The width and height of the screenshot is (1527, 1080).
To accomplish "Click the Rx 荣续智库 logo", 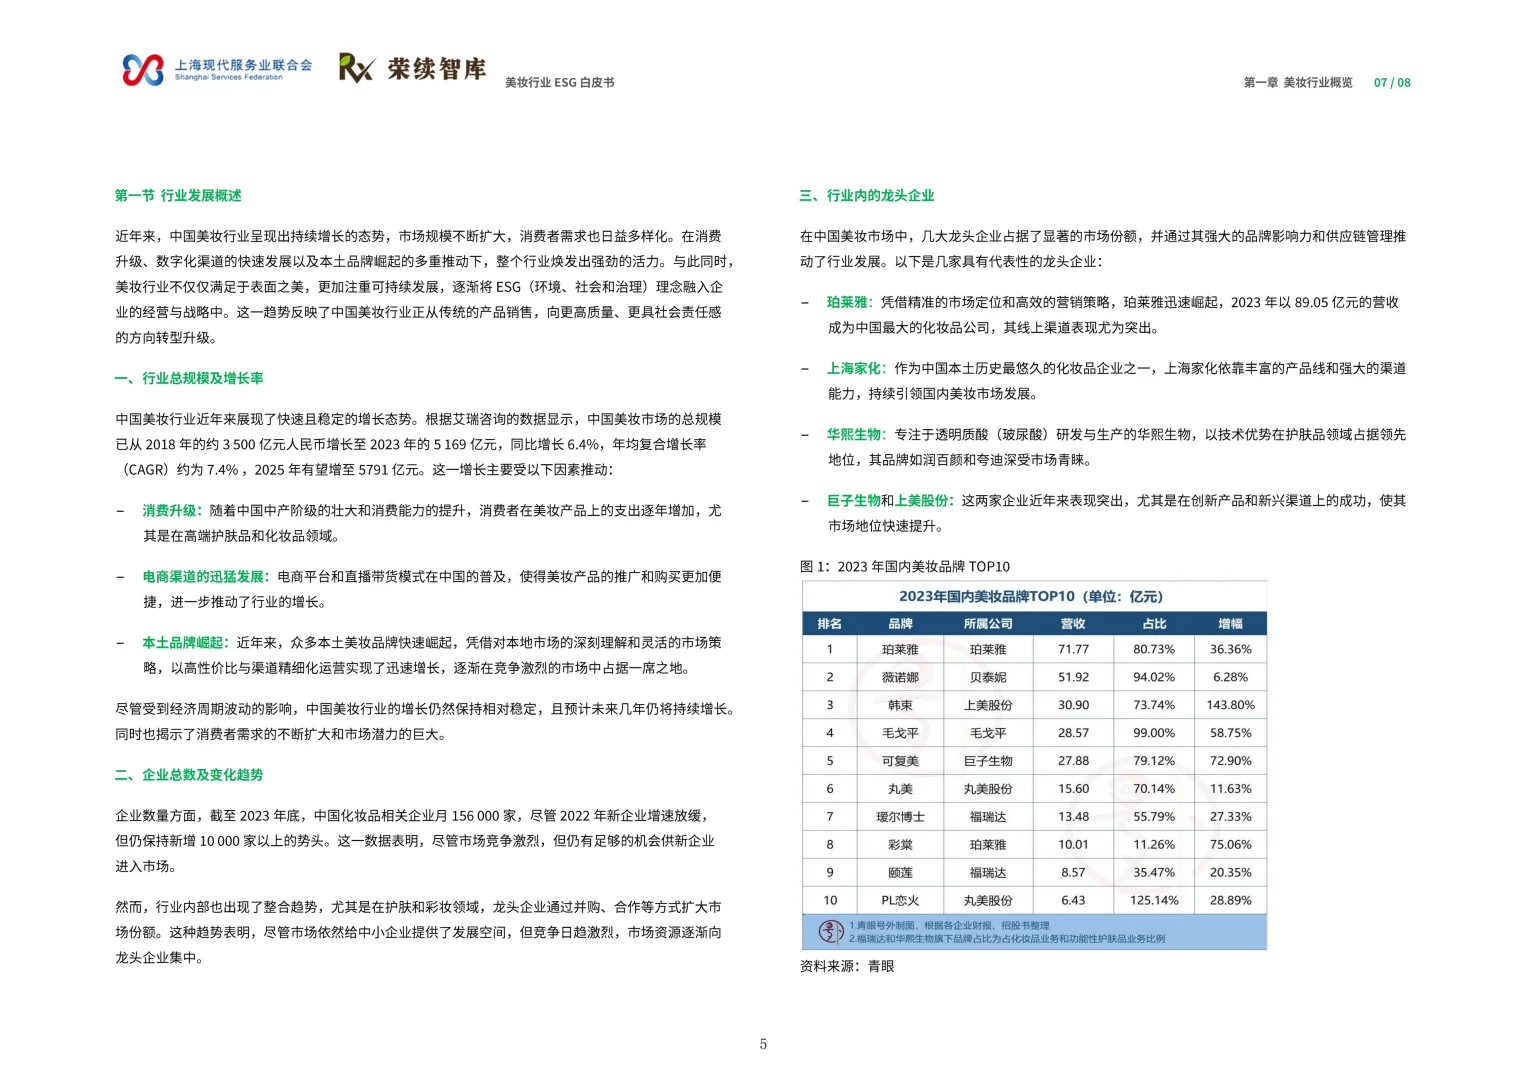I will click(x=412, y=68).
